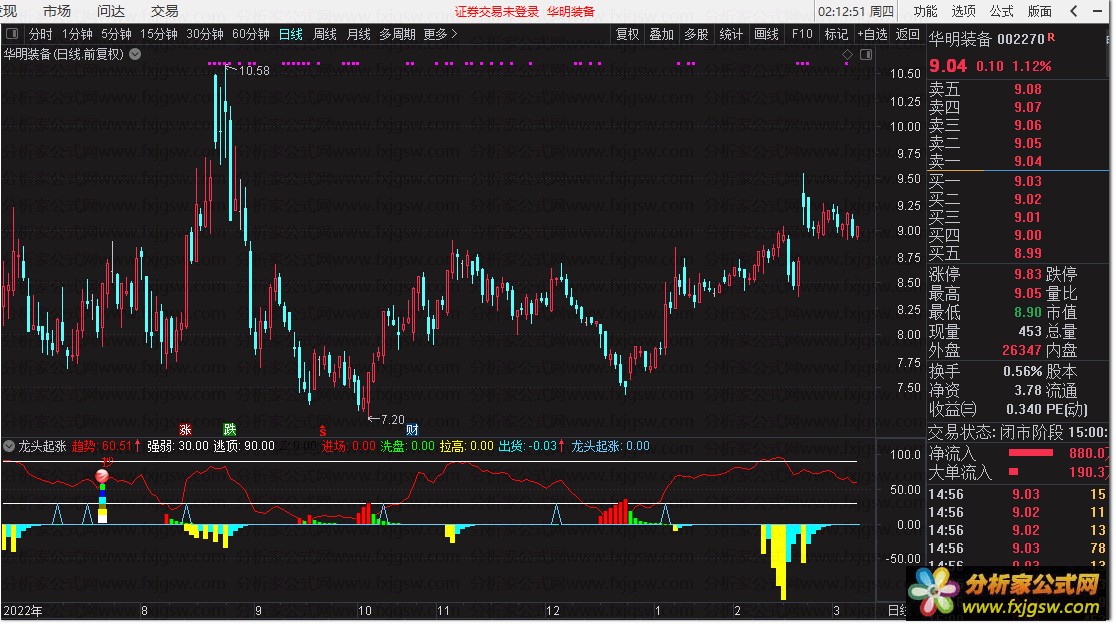Open the chart title dropdown arrow
This screenshot has width=1116, height=624.
tap(135, 54)
